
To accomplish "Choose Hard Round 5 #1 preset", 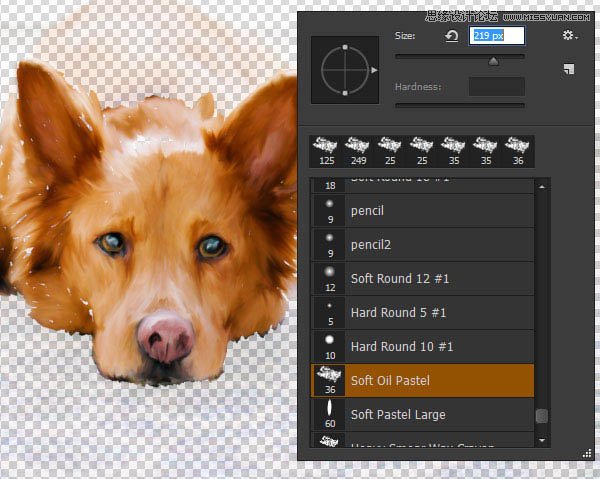I will tap(422, 313).
